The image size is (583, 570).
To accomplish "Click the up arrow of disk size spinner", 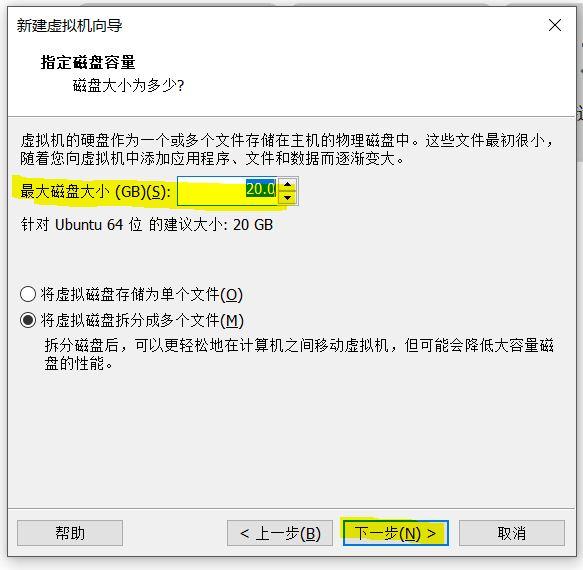I will pyautogui.click(x=287, y=184).
